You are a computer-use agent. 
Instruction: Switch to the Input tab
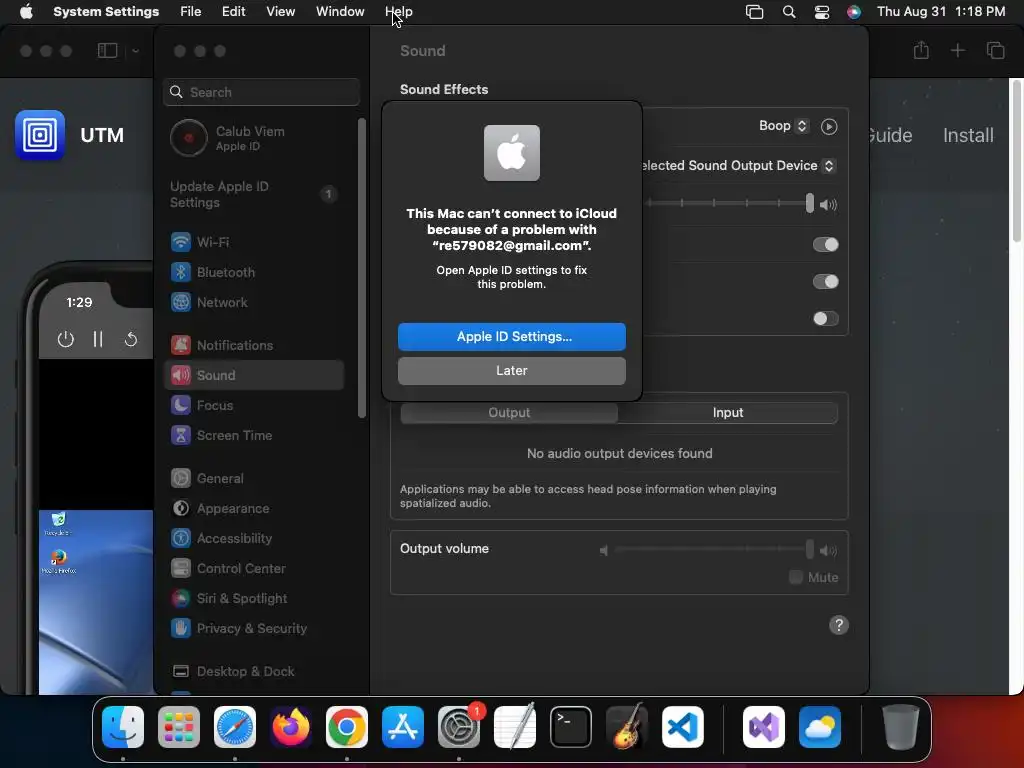(728, 413)
